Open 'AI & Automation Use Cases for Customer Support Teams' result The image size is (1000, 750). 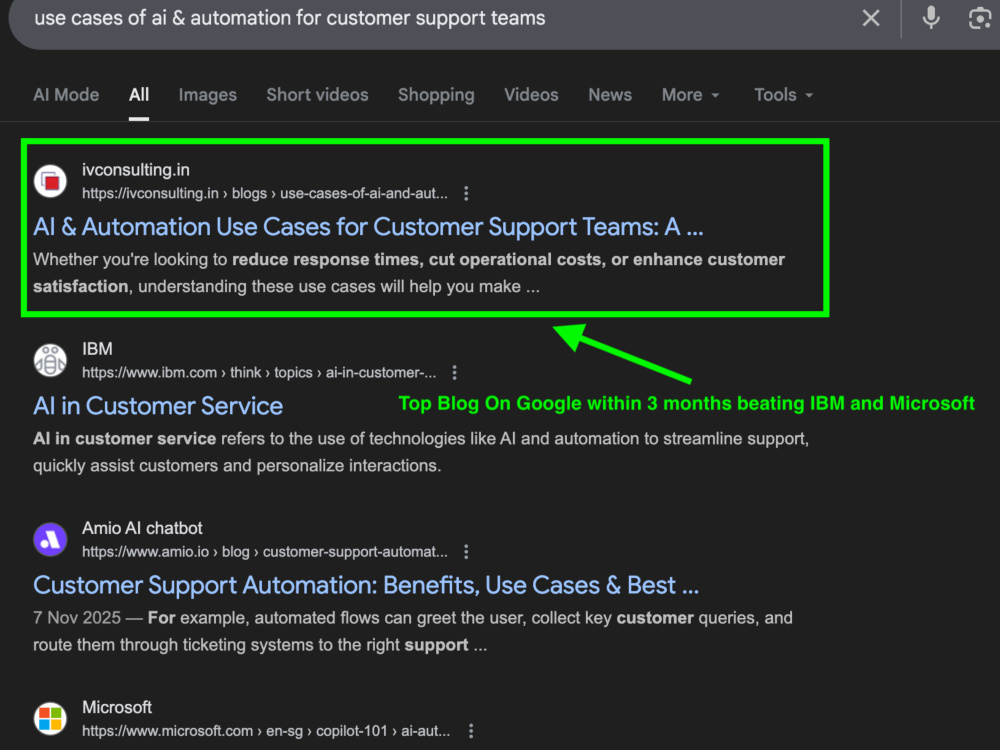(368, 227)
